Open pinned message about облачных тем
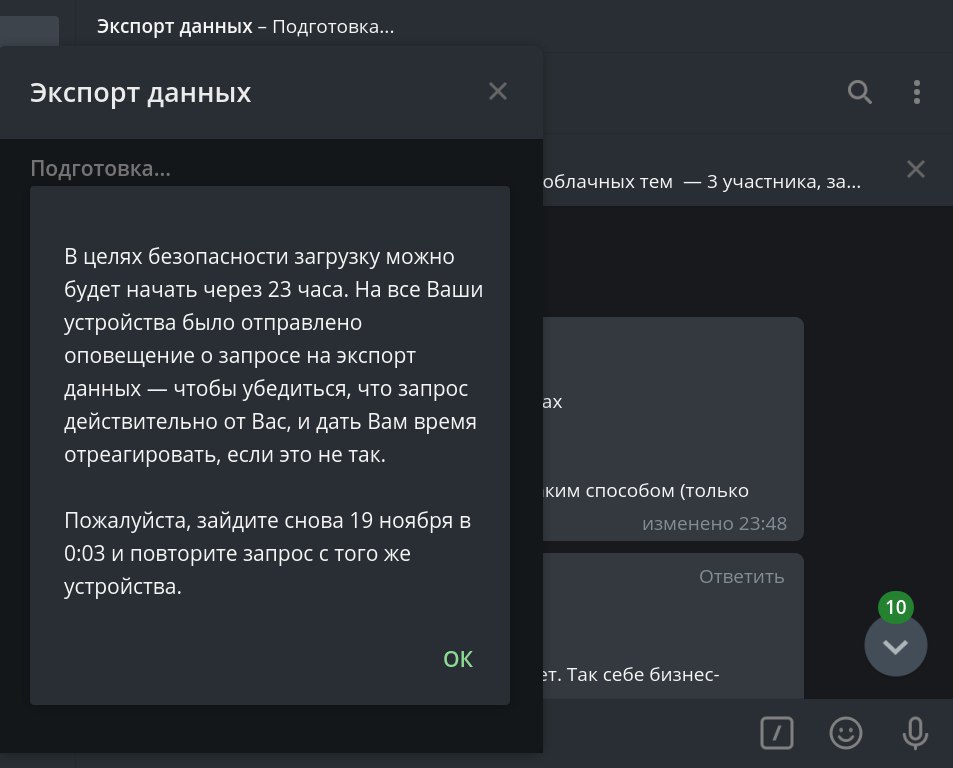Screen dimensions: 953x768 click(701, 182)
